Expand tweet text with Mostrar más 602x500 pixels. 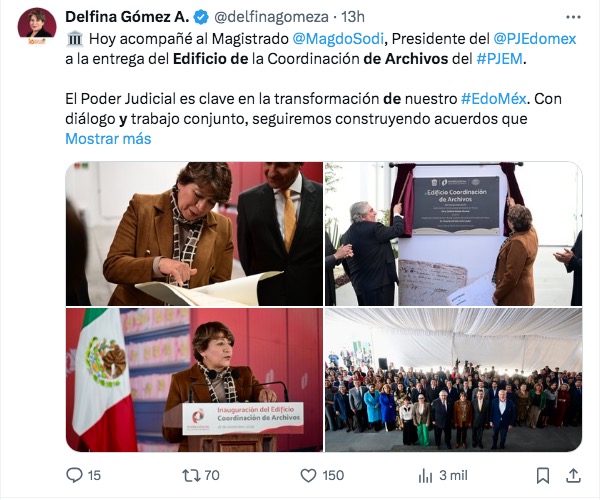tap(108, 139)
